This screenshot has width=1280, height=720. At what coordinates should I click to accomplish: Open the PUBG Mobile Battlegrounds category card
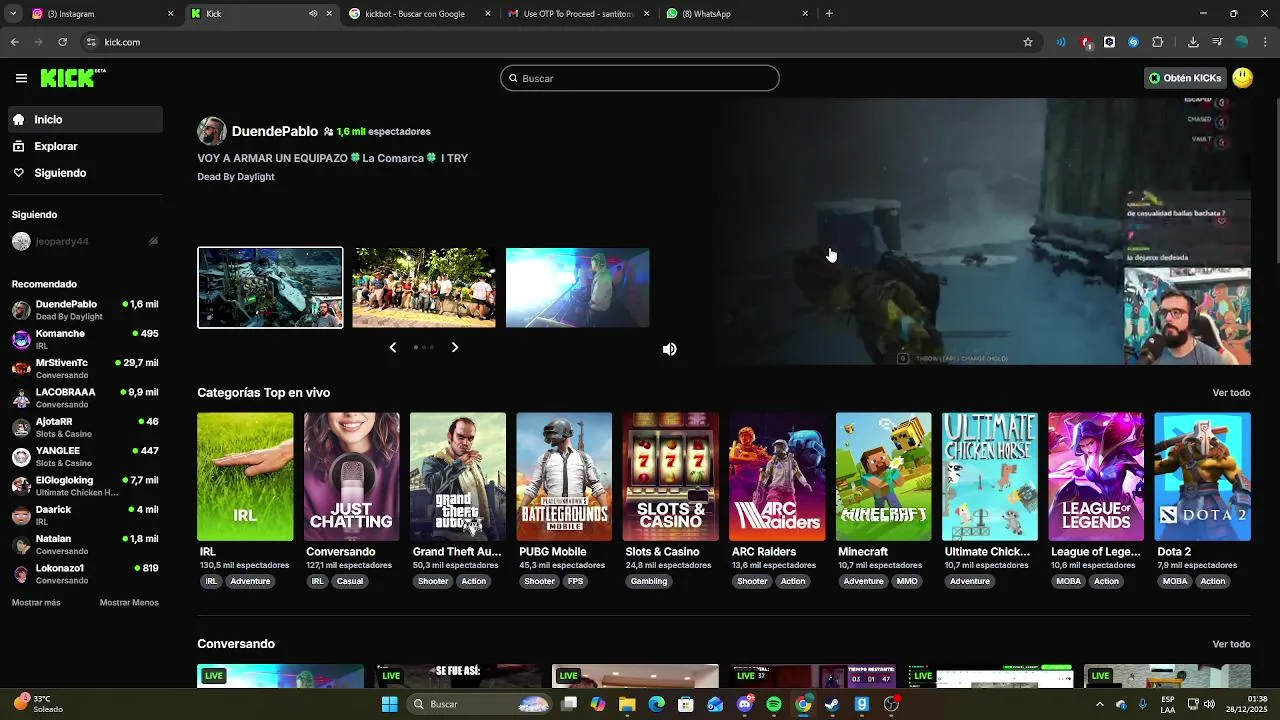[x=564, y=477]
